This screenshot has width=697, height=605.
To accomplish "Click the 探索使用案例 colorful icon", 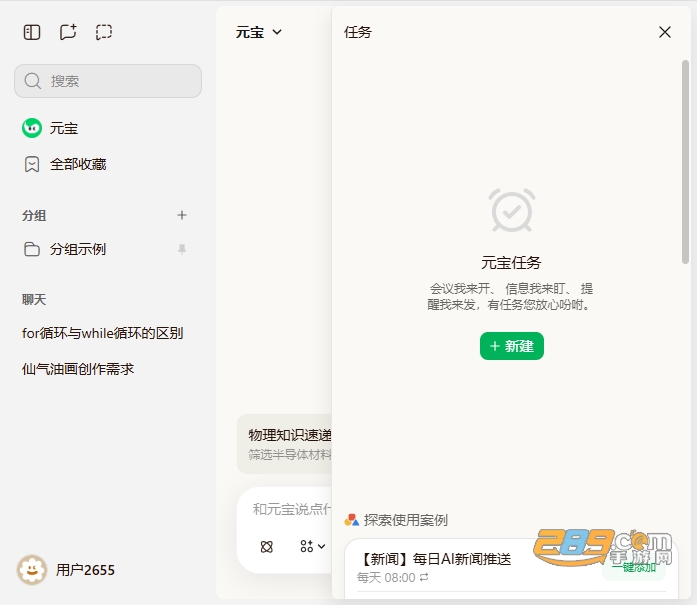I will tap(352, 520).
